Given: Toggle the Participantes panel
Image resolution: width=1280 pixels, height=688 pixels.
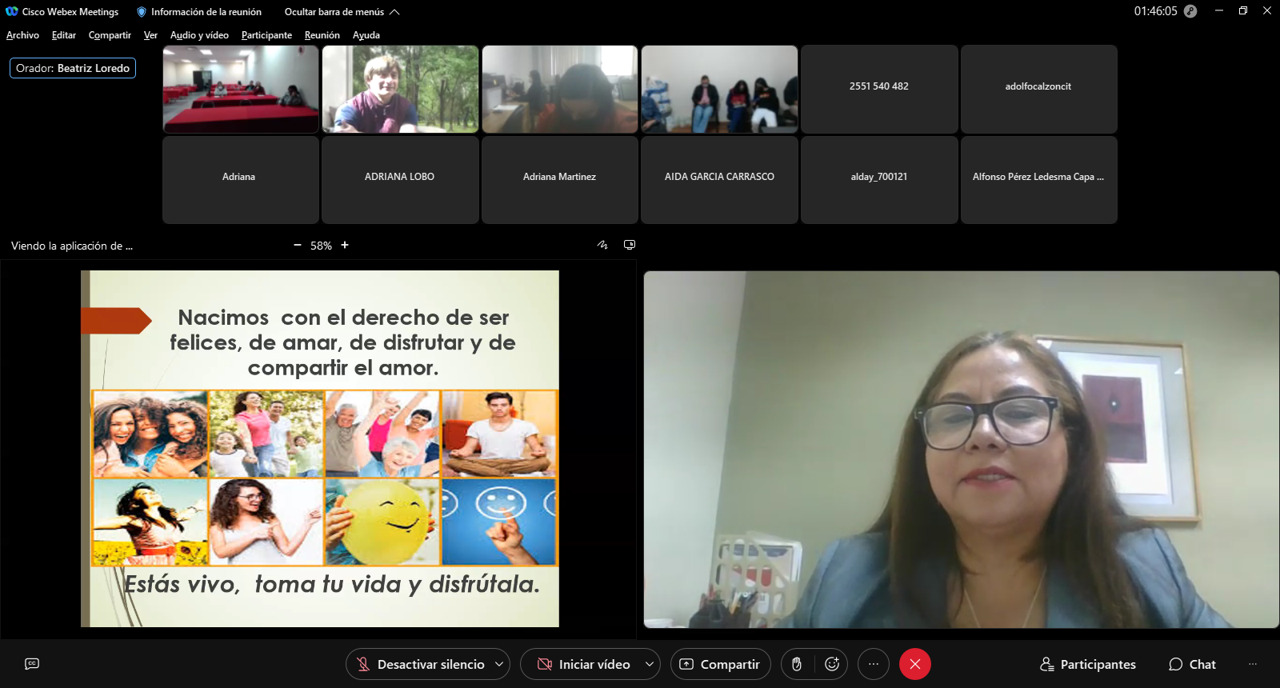Looking at the screenshot, I should click(x=1088, y=664).
